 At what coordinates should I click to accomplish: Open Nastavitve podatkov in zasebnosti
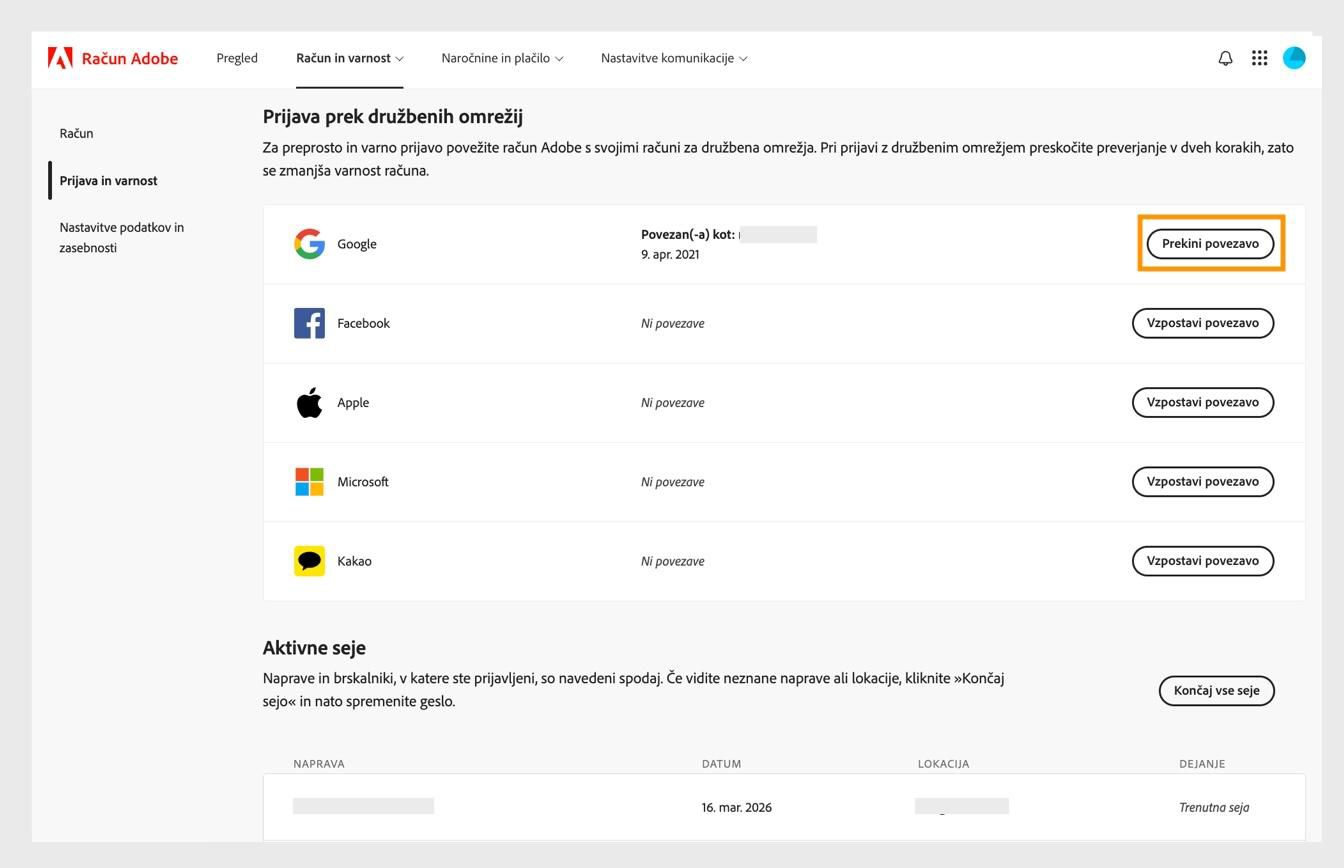[121, 237]
